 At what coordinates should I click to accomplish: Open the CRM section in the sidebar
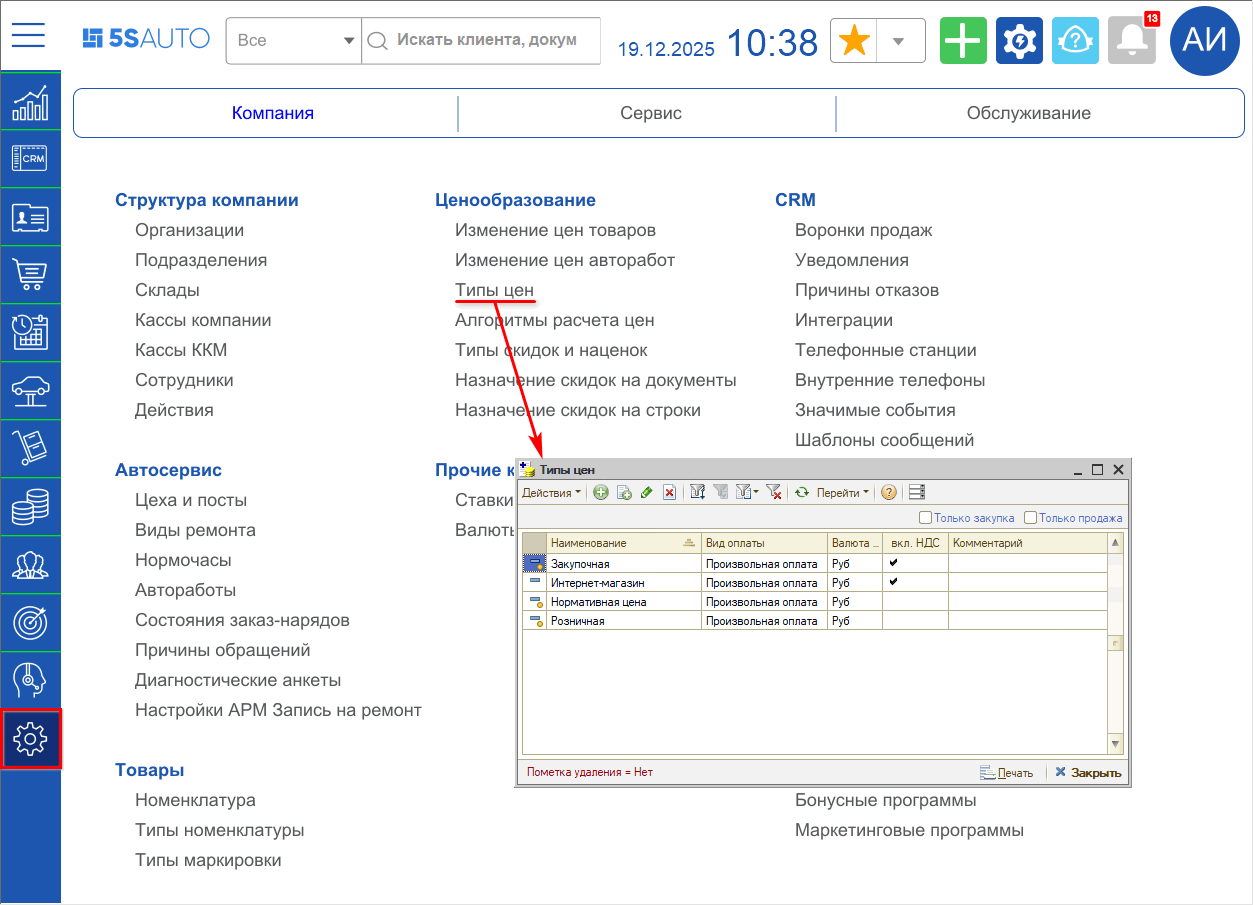click(30, 158)
